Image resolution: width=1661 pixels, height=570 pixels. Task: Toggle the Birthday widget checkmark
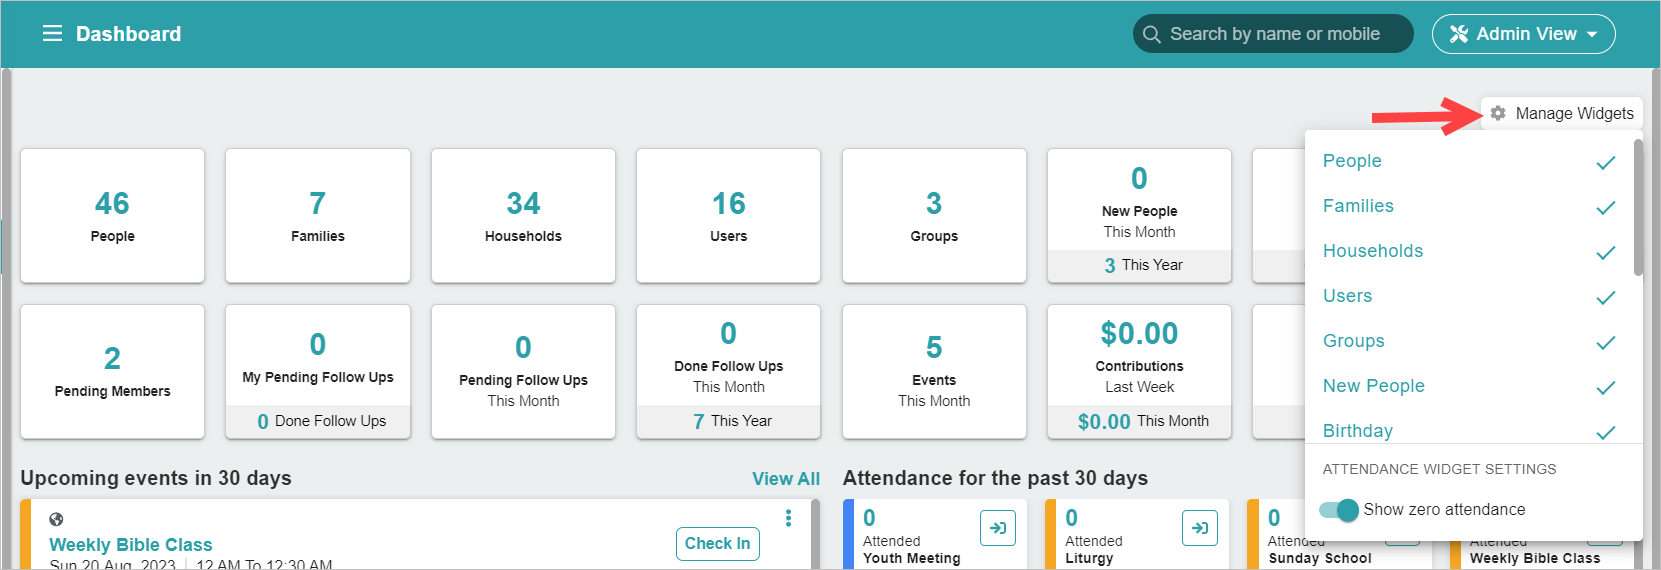(x=1606, y=432)
